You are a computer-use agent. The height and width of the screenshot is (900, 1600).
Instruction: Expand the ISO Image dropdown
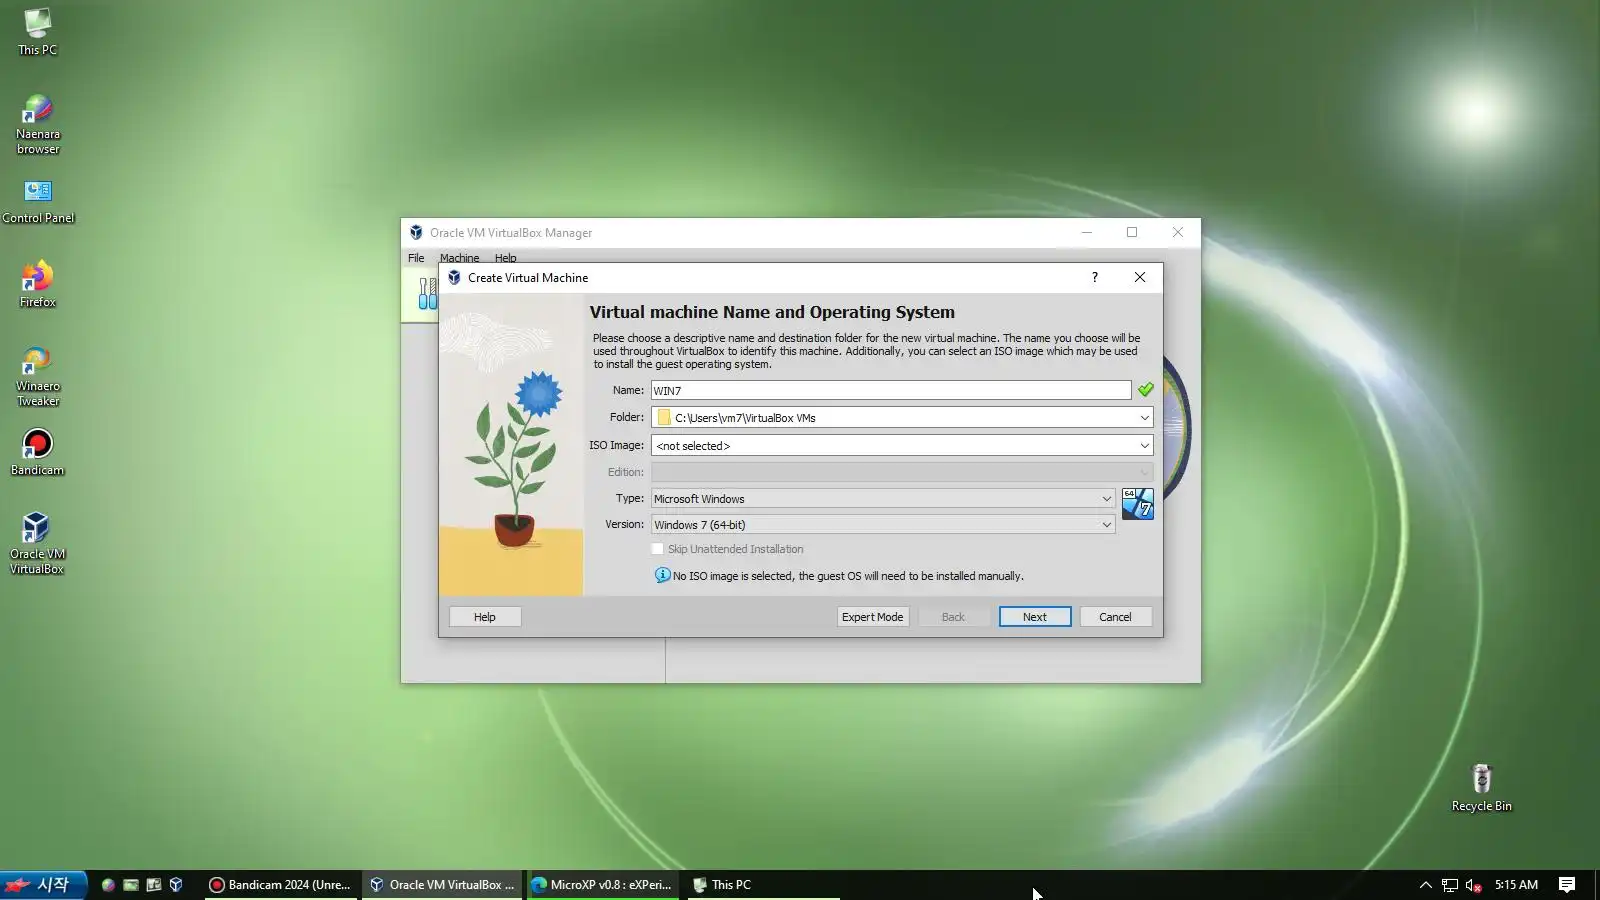(x=1144, y=445)
